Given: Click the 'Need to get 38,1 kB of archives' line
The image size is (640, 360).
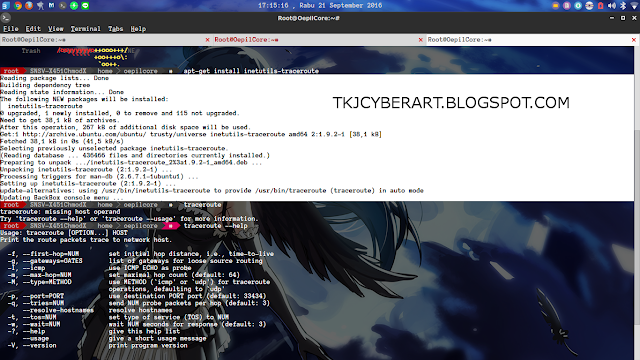Looking at the screenshot, I should click(x=60, y=120).
